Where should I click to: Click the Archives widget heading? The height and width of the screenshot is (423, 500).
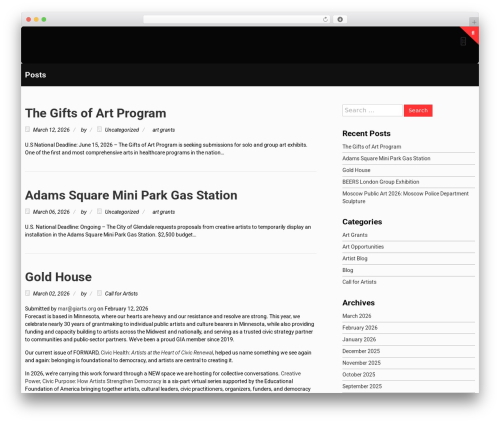point(358,303)
